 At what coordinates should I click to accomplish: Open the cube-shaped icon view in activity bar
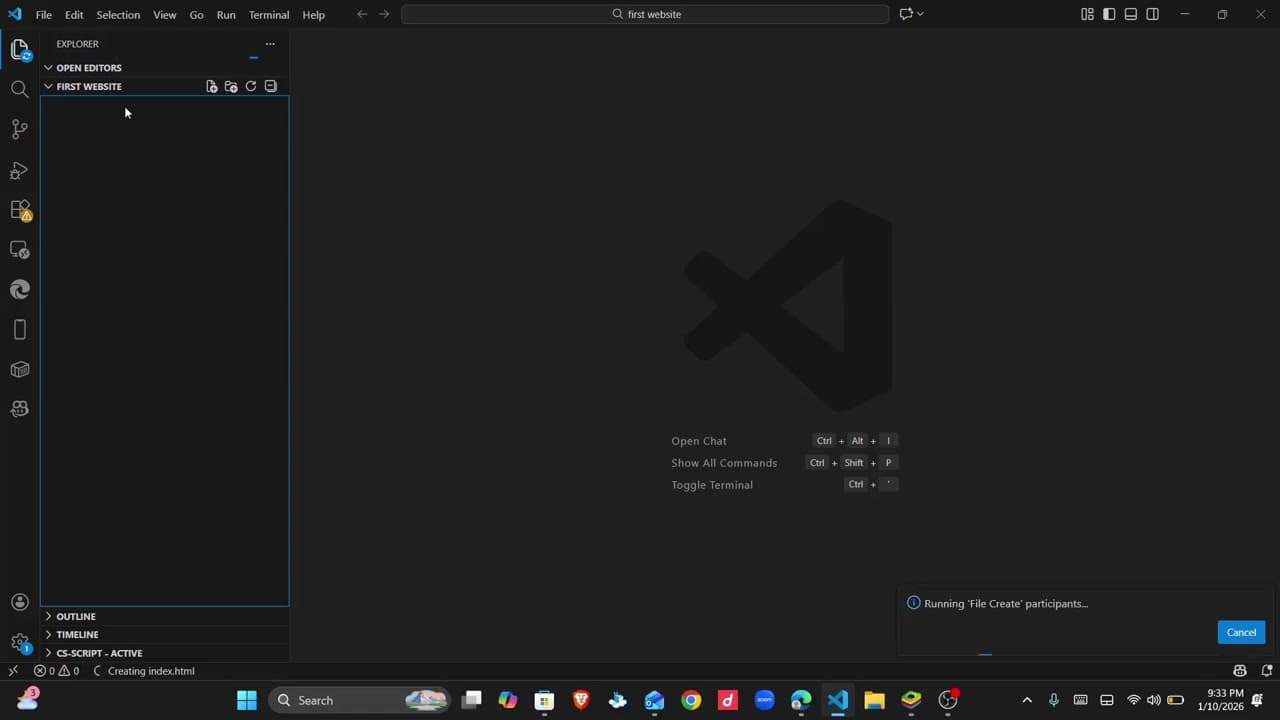(20, 370)
